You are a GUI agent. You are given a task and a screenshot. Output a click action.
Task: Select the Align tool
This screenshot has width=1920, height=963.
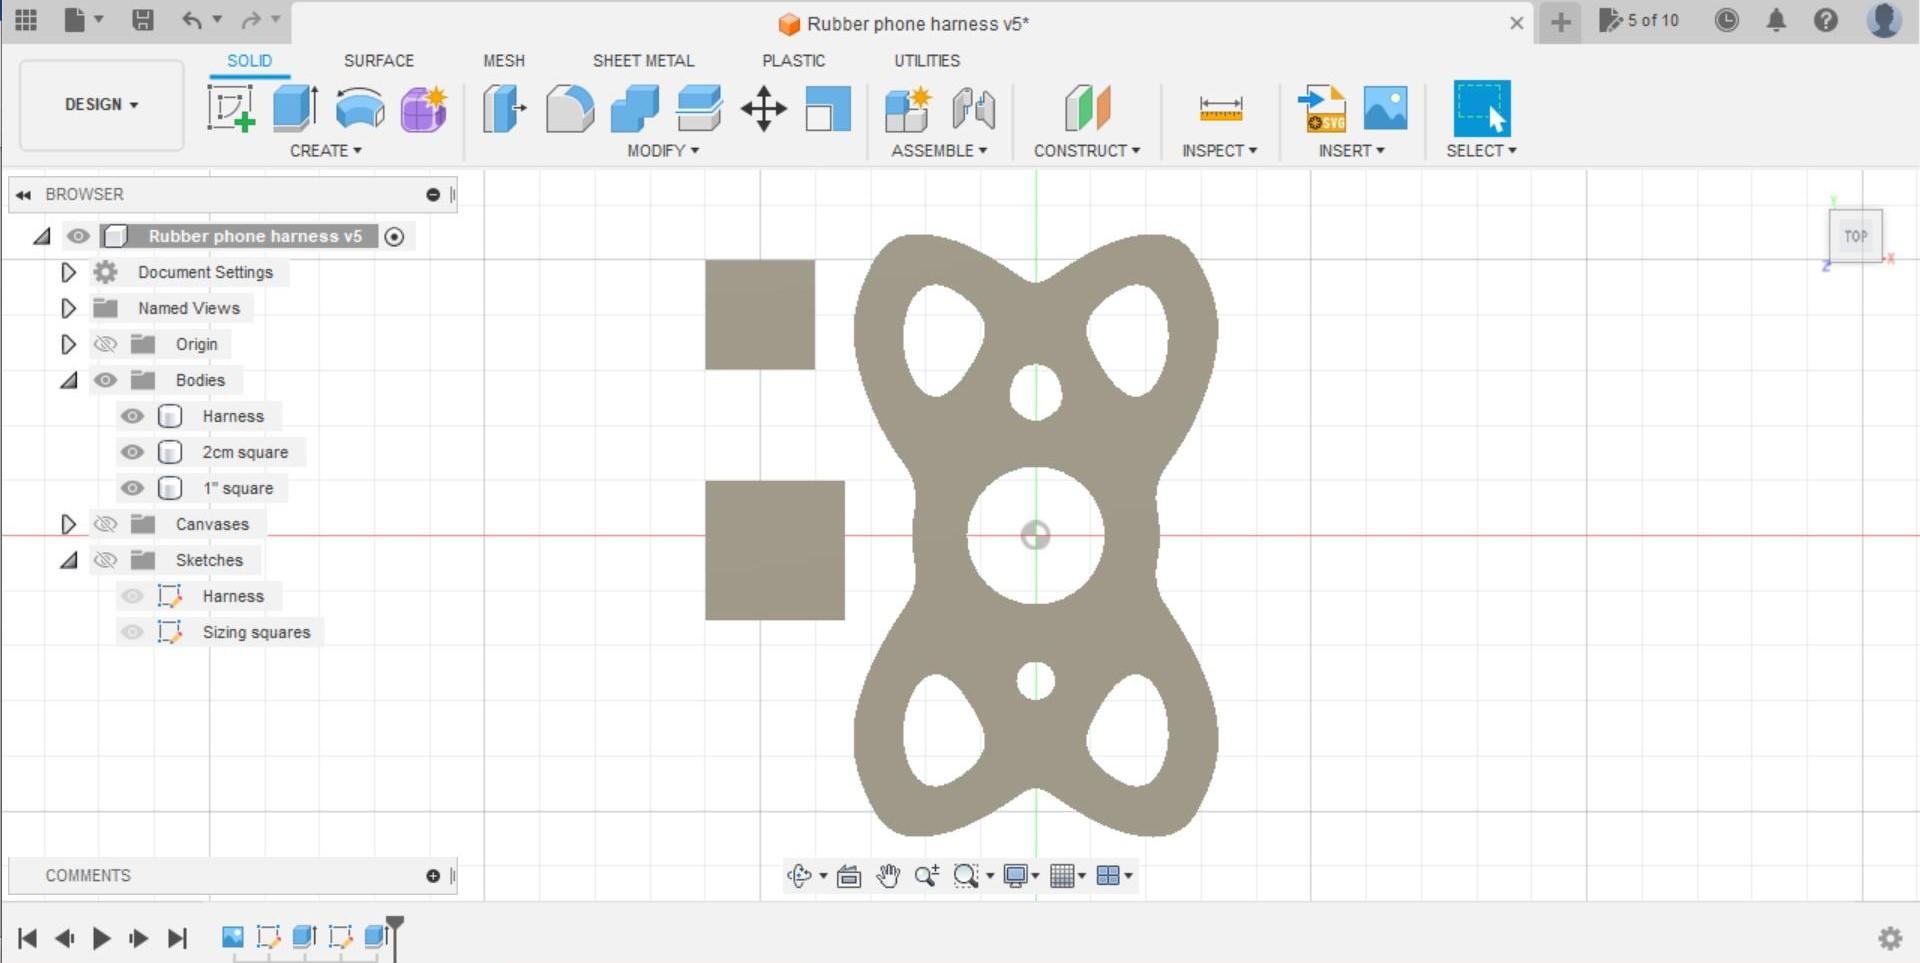point(828,108)
